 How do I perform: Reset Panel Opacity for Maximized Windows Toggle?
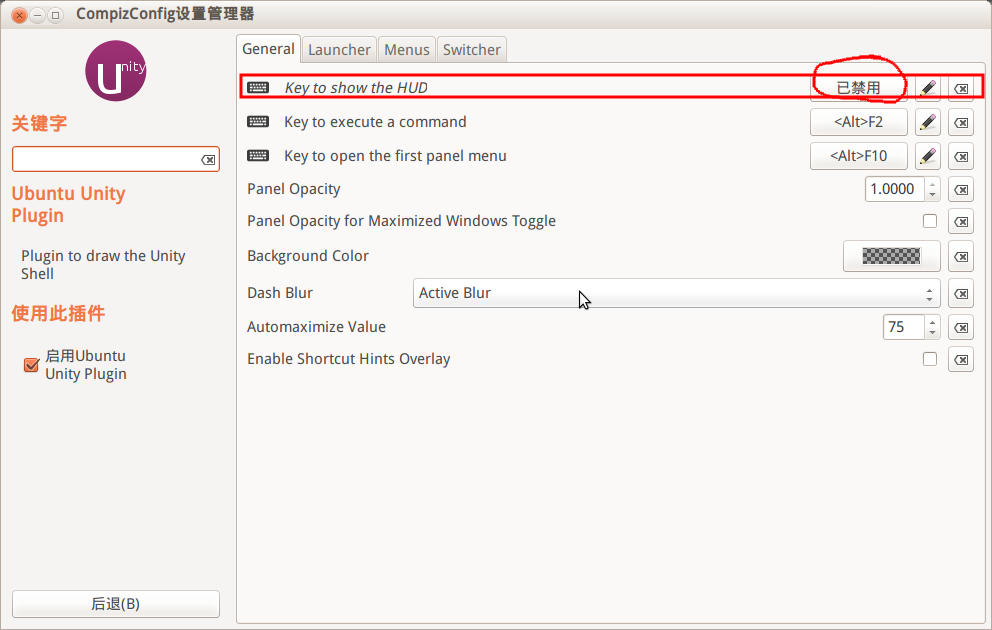point(961,221)
